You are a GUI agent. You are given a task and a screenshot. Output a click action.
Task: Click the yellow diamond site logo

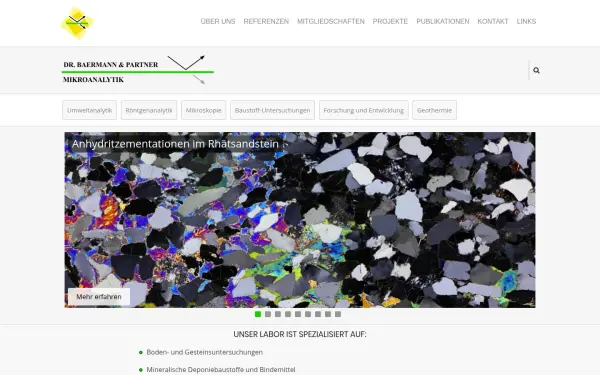[77, 23]
